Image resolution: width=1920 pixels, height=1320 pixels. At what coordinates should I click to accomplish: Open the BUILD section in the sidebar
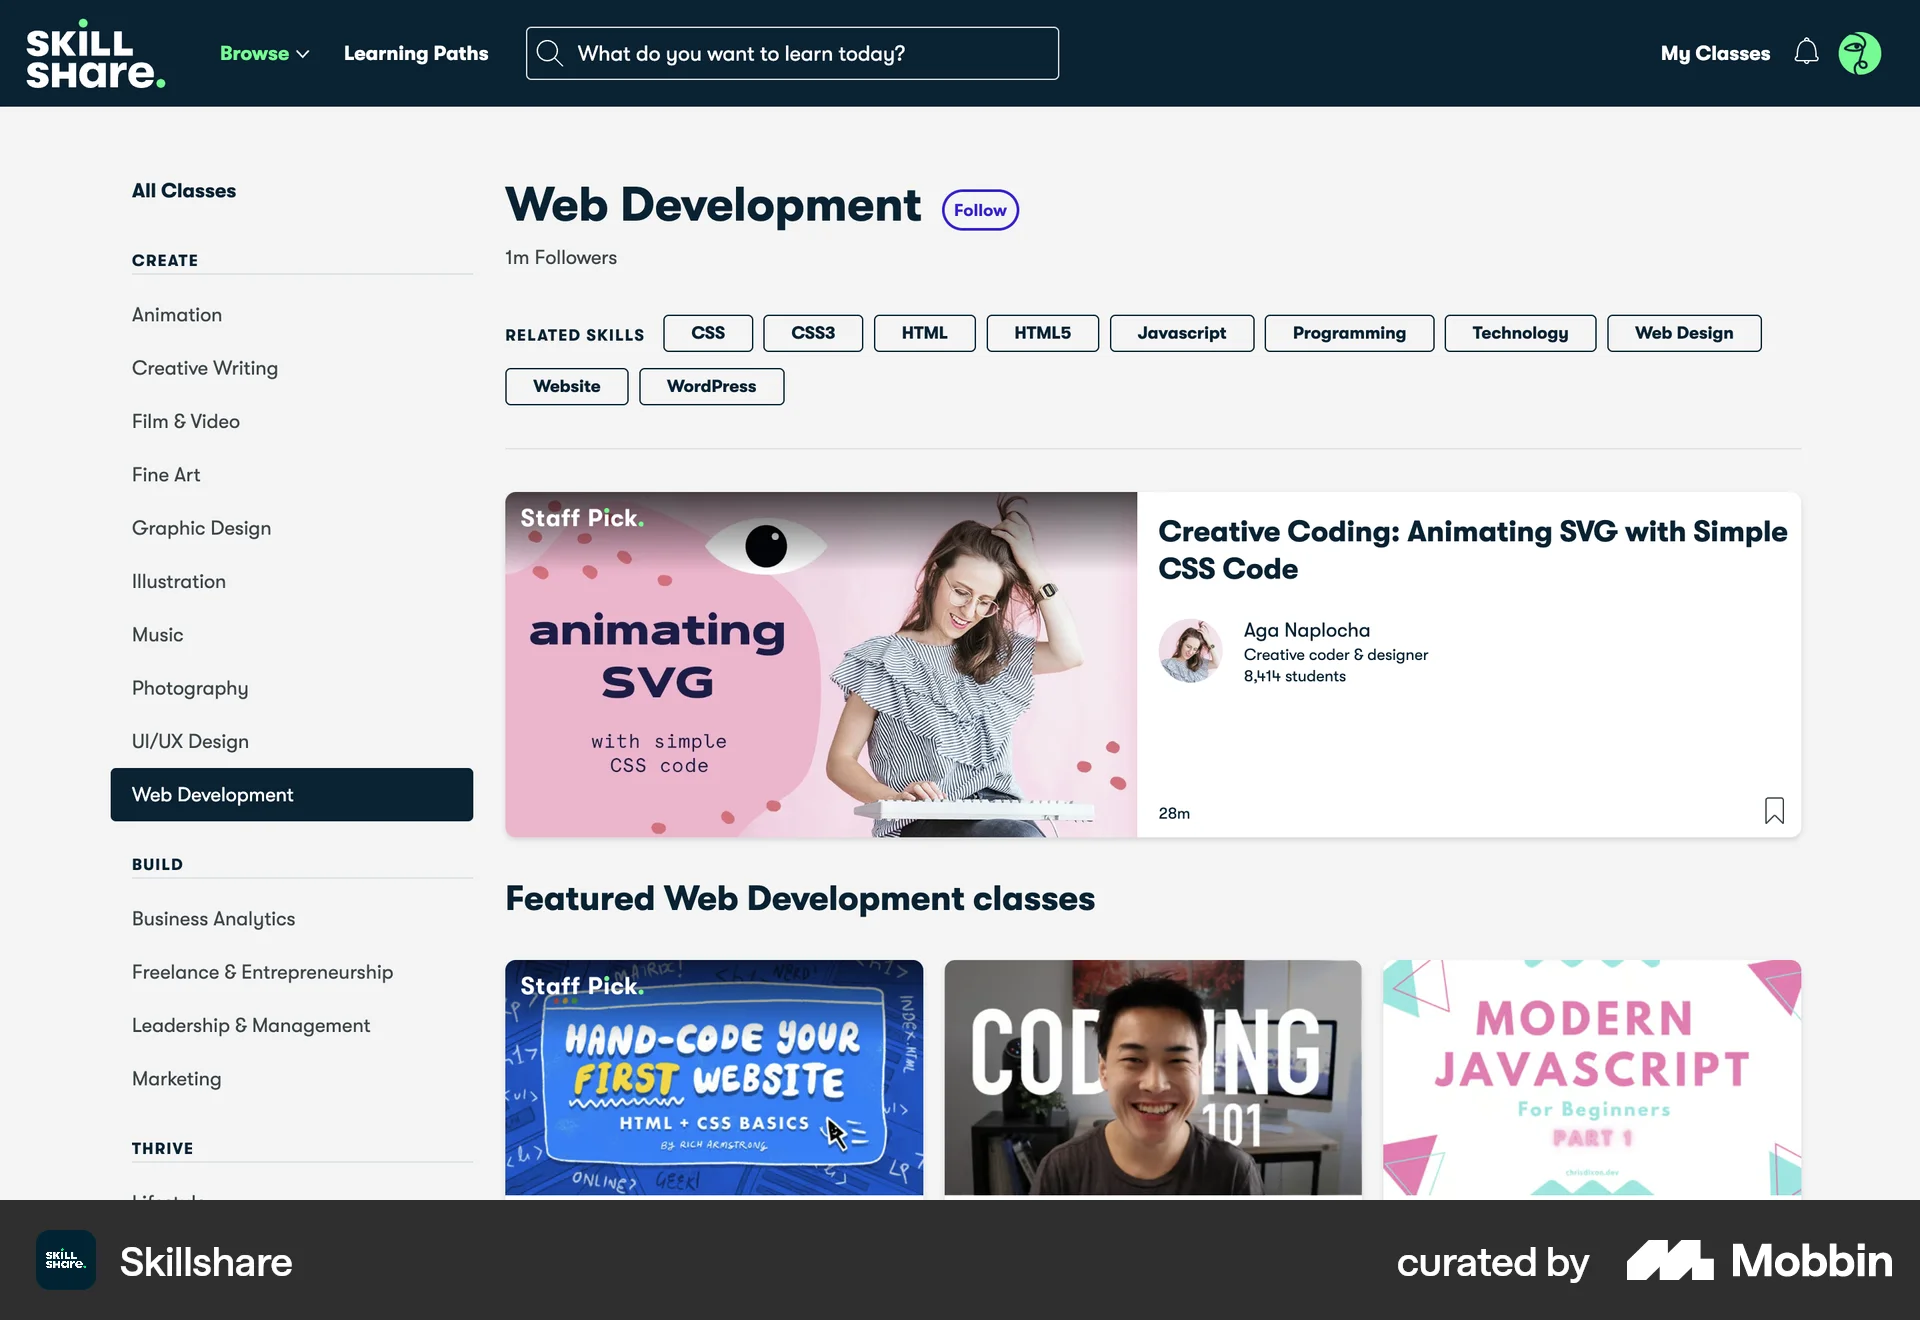(x=157, y=864)
